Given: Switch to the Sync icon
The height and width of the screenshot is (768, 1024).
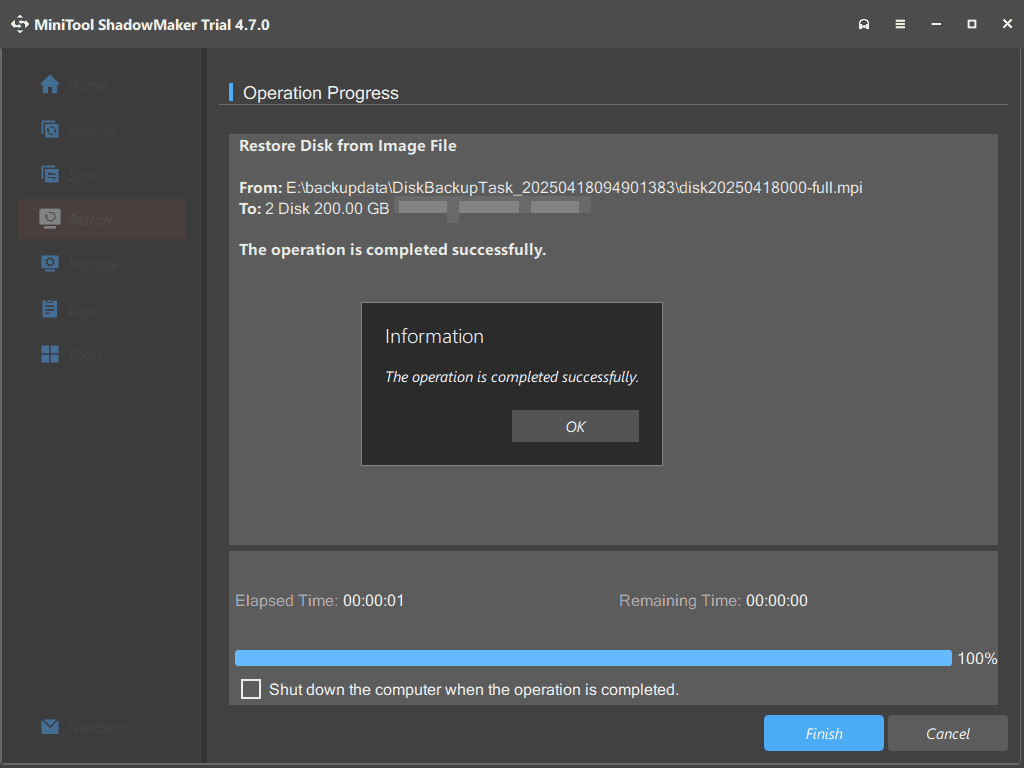Looking at the screenshot, I should tap(49, 175).
